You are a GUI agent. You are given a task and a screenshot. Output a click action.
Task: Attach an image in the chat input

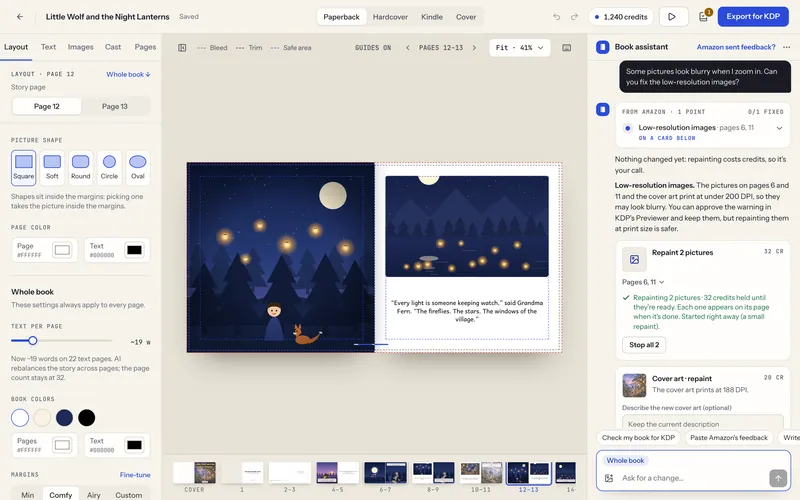pos(609,478)
